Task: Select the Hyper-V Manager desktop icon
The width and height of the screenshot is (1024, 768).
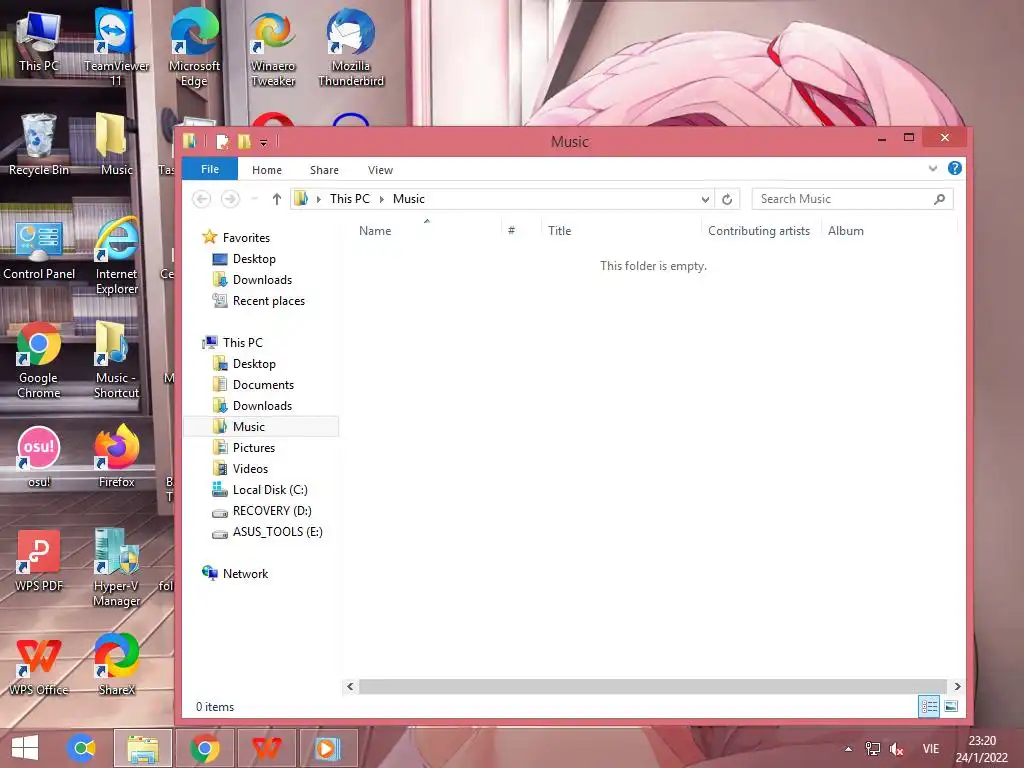Action: click(116, 568)
